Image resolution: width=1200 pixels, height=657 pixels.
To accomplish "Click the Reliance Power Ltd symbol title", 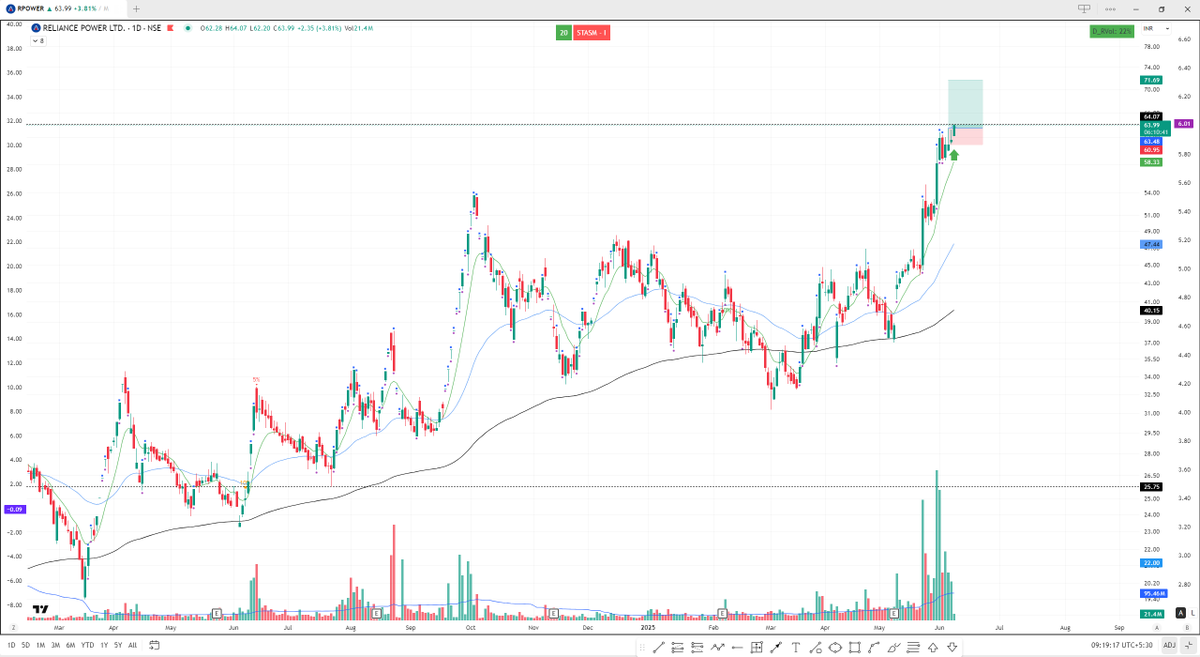I will pos(101,28).
